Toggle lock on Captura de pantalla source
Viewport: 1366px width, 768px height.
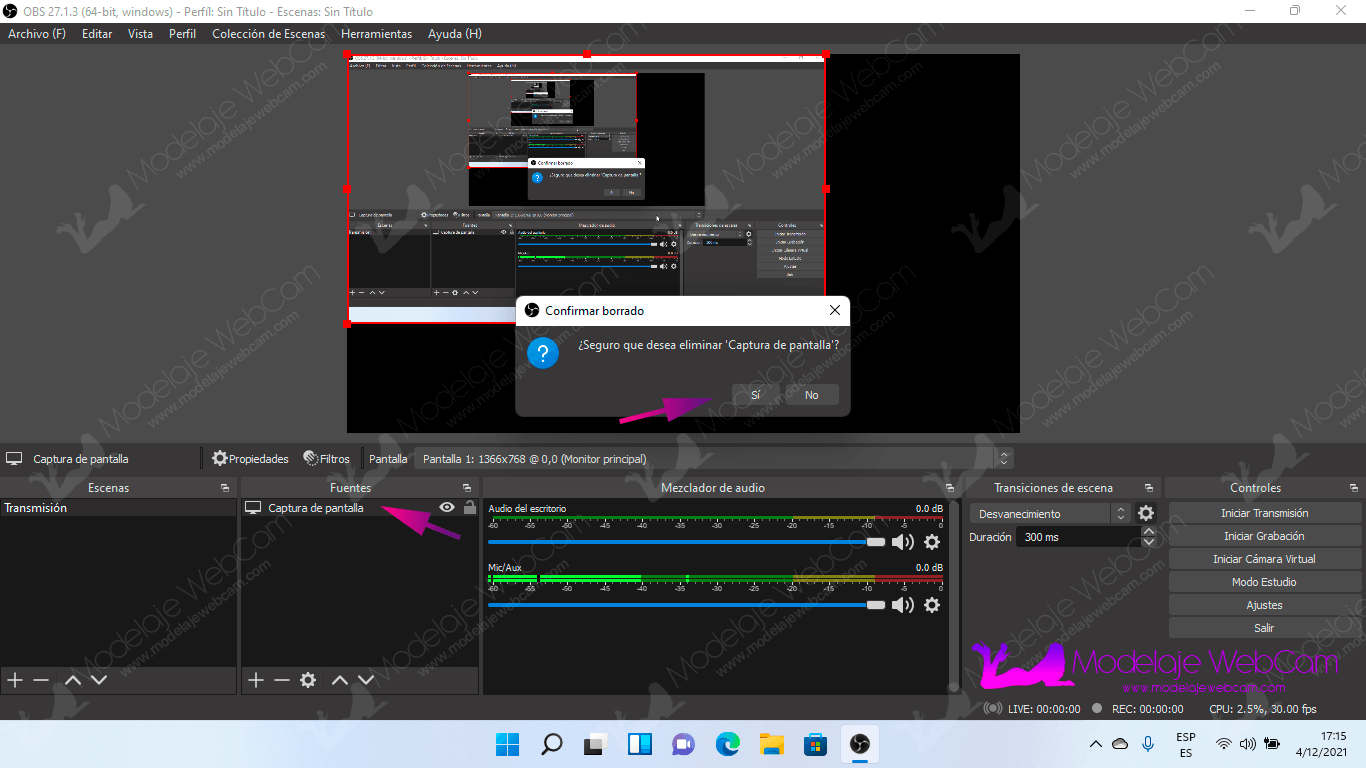[x=469, y=508]
